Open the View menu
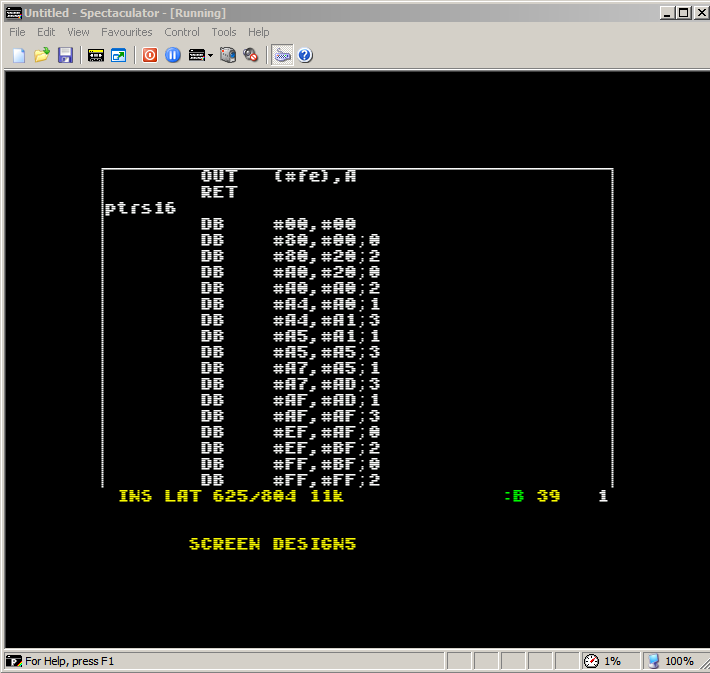This screenshot has width=710, height=673. pos(78,32)
